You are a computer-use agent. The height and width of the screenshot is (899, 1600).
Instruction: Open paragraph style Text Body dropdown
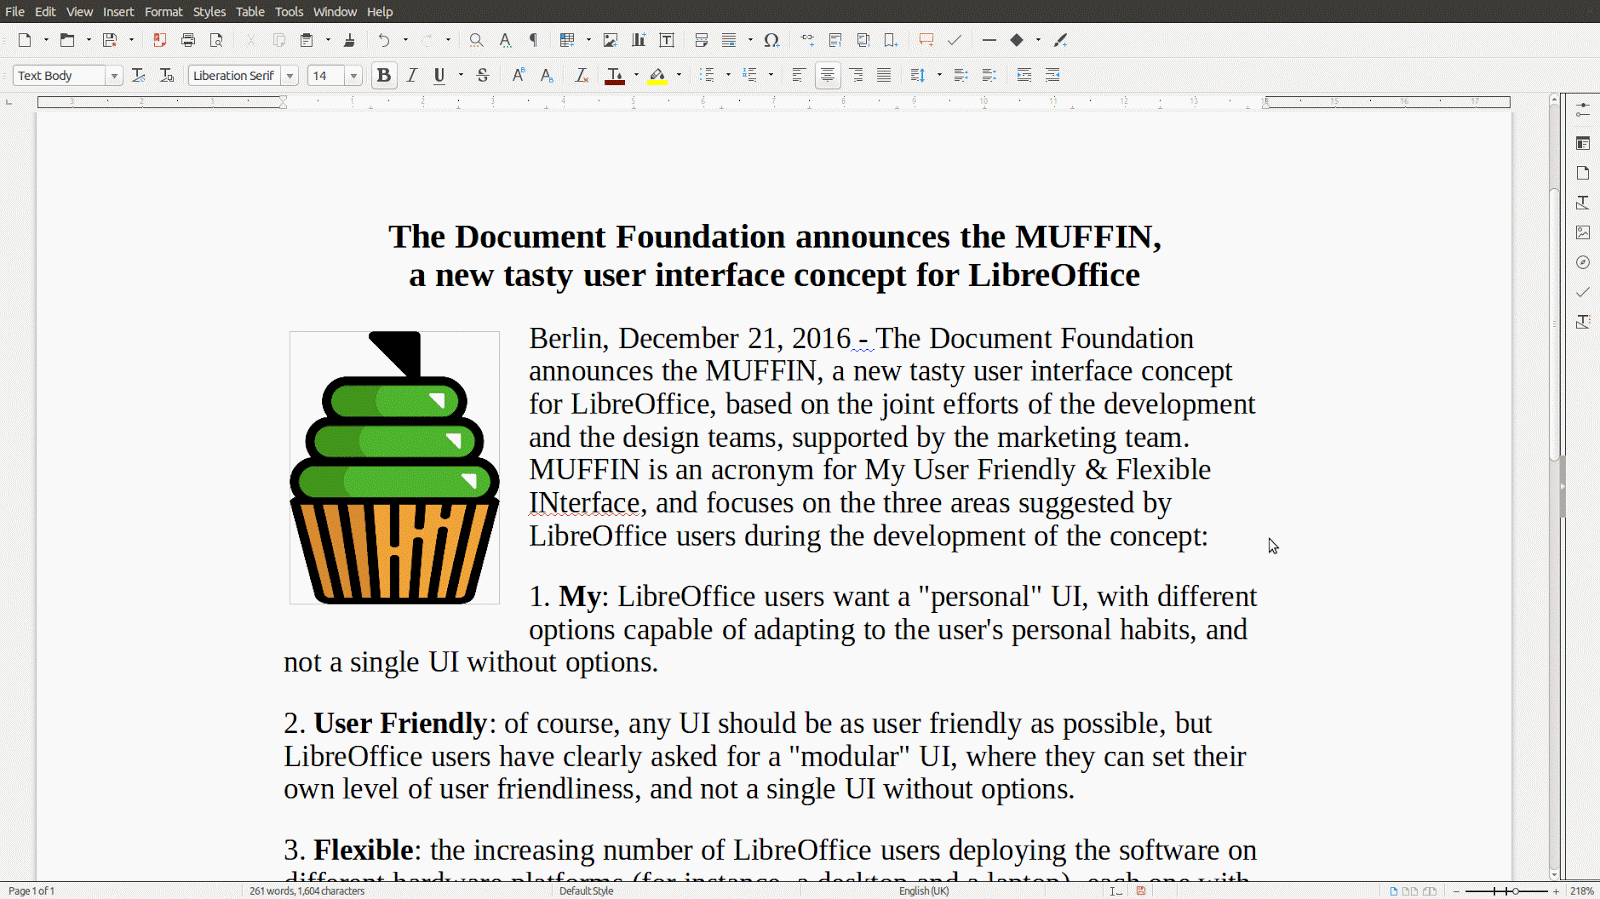(114, 76)
